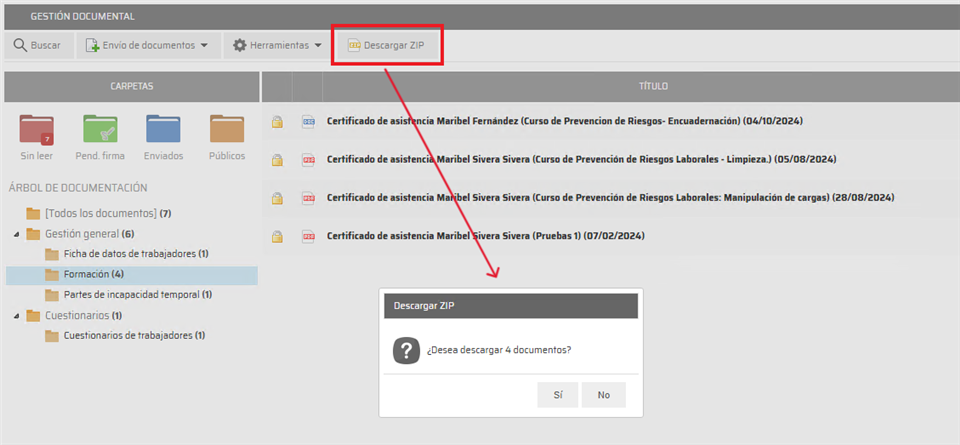960x445 pixels.
Task: Click DOC file icon for Maribel Fernández certificate
Action: [308, 122]
